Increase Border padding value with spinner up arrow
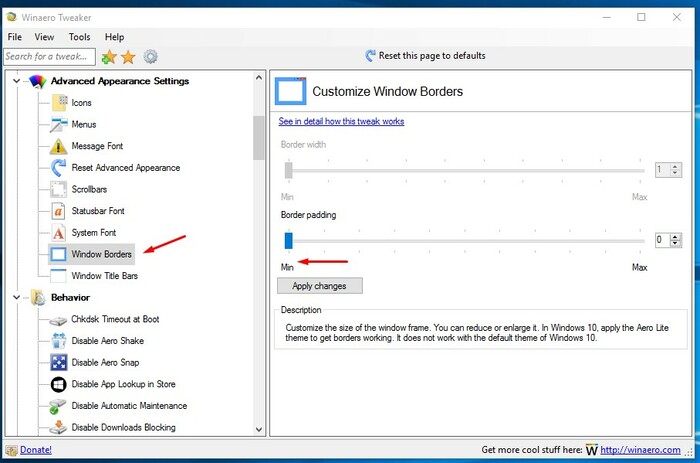 675,237
